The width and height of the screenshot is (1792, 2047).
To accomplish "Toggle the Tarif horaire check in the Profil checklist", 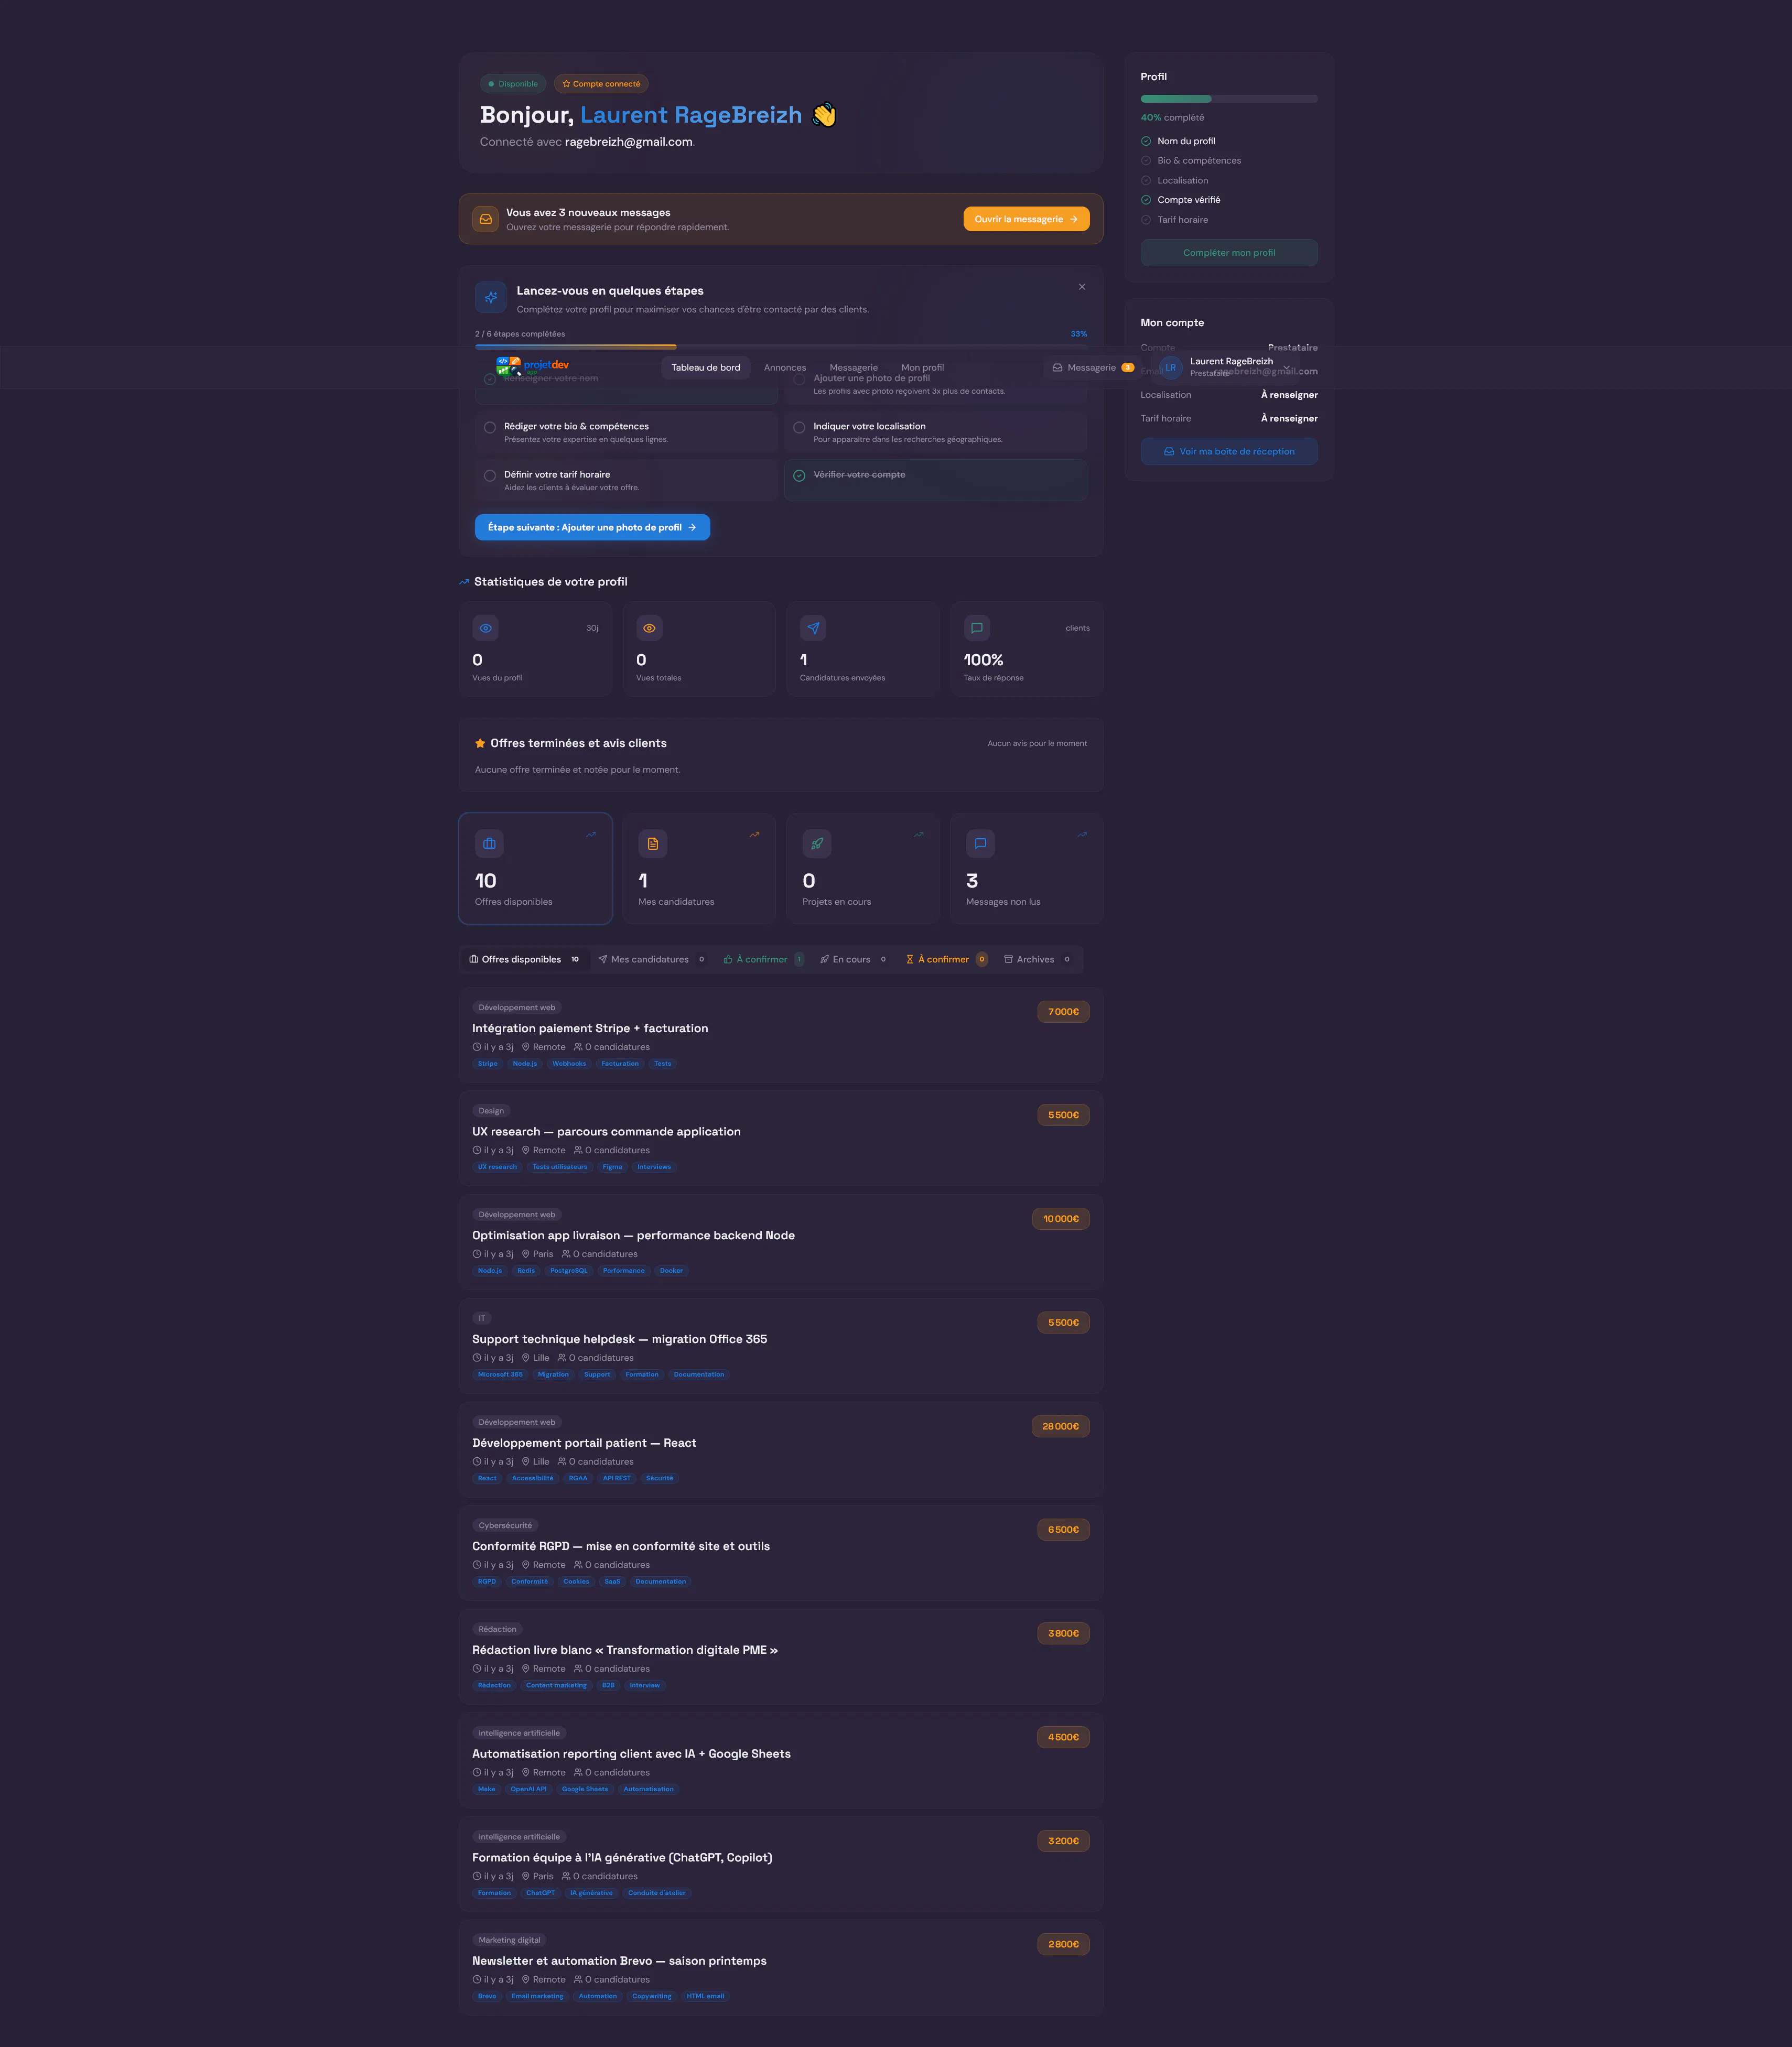I will 1146,220.
